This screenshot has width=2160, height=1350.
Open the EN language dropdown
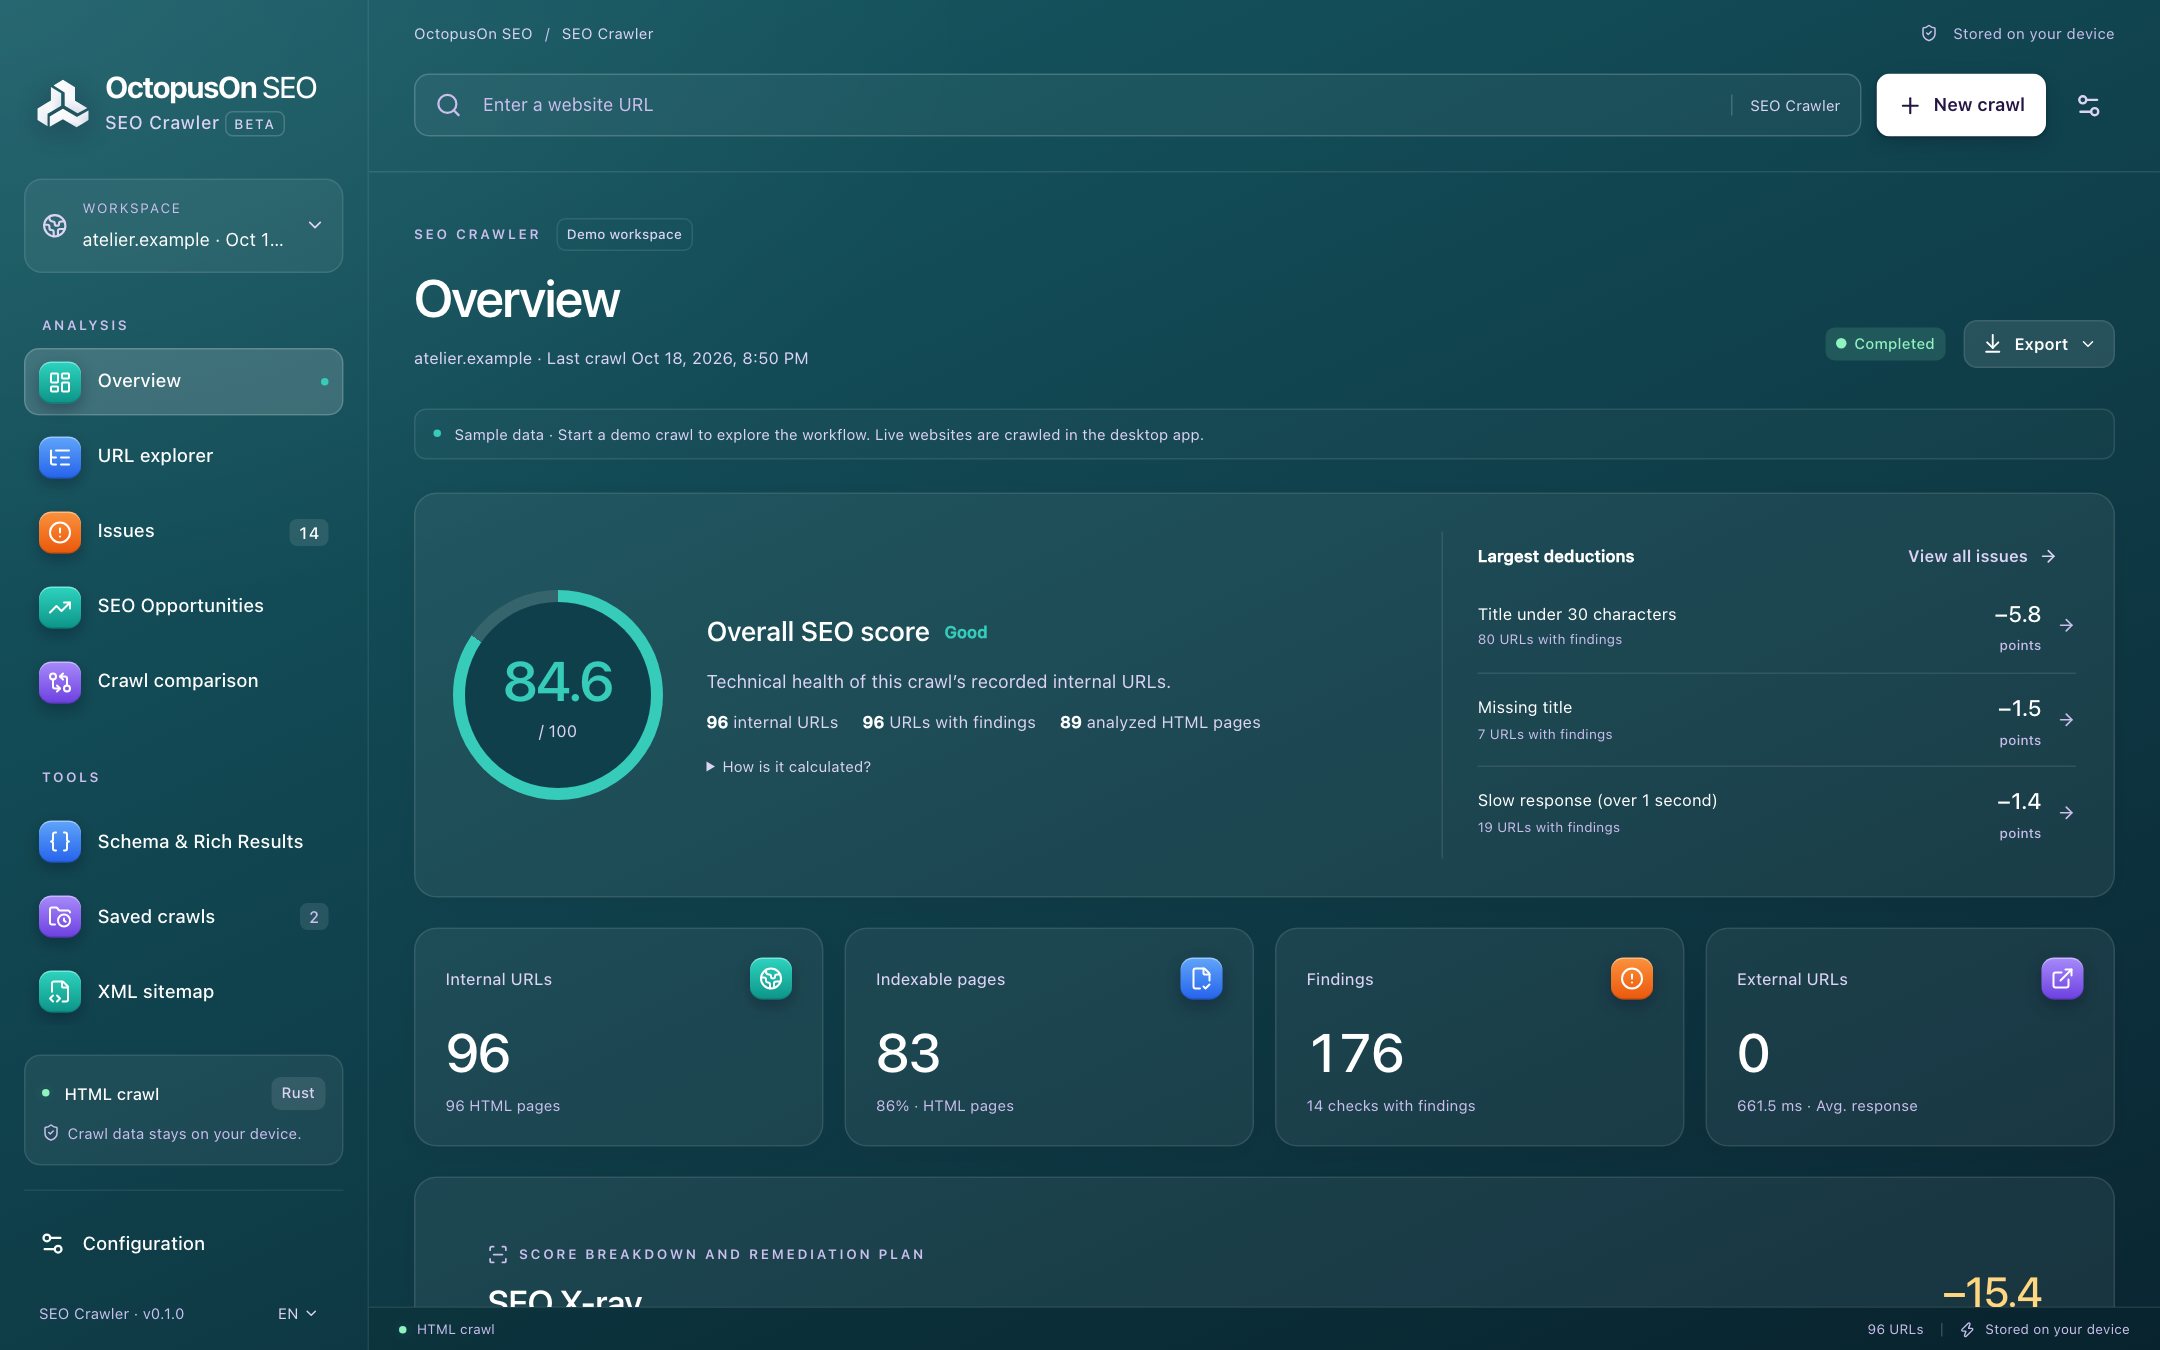[x=297, y=1314]
